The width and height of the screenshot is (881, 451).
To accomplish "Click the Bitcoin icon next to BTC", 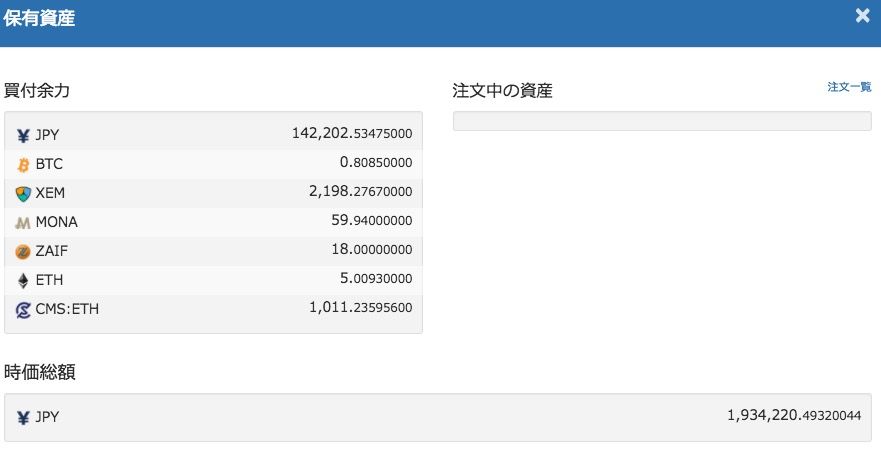I will click(23, 165).
